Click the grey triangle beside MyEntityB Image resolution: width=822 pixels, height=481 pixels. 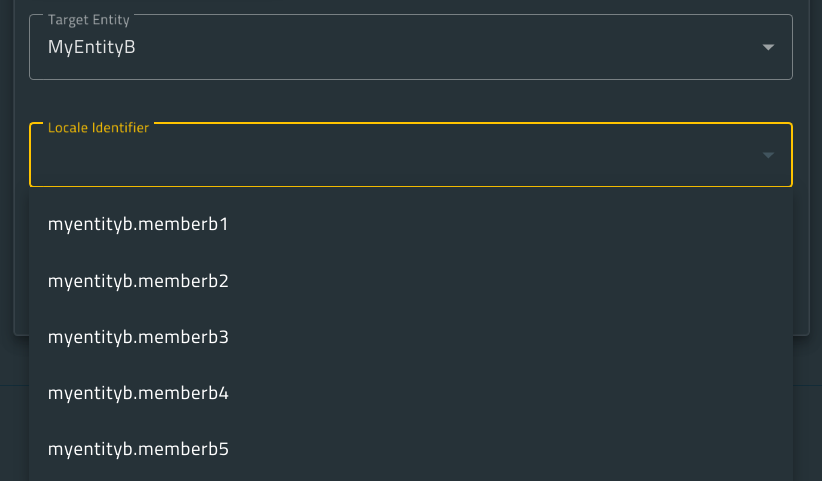click(768, 47)
